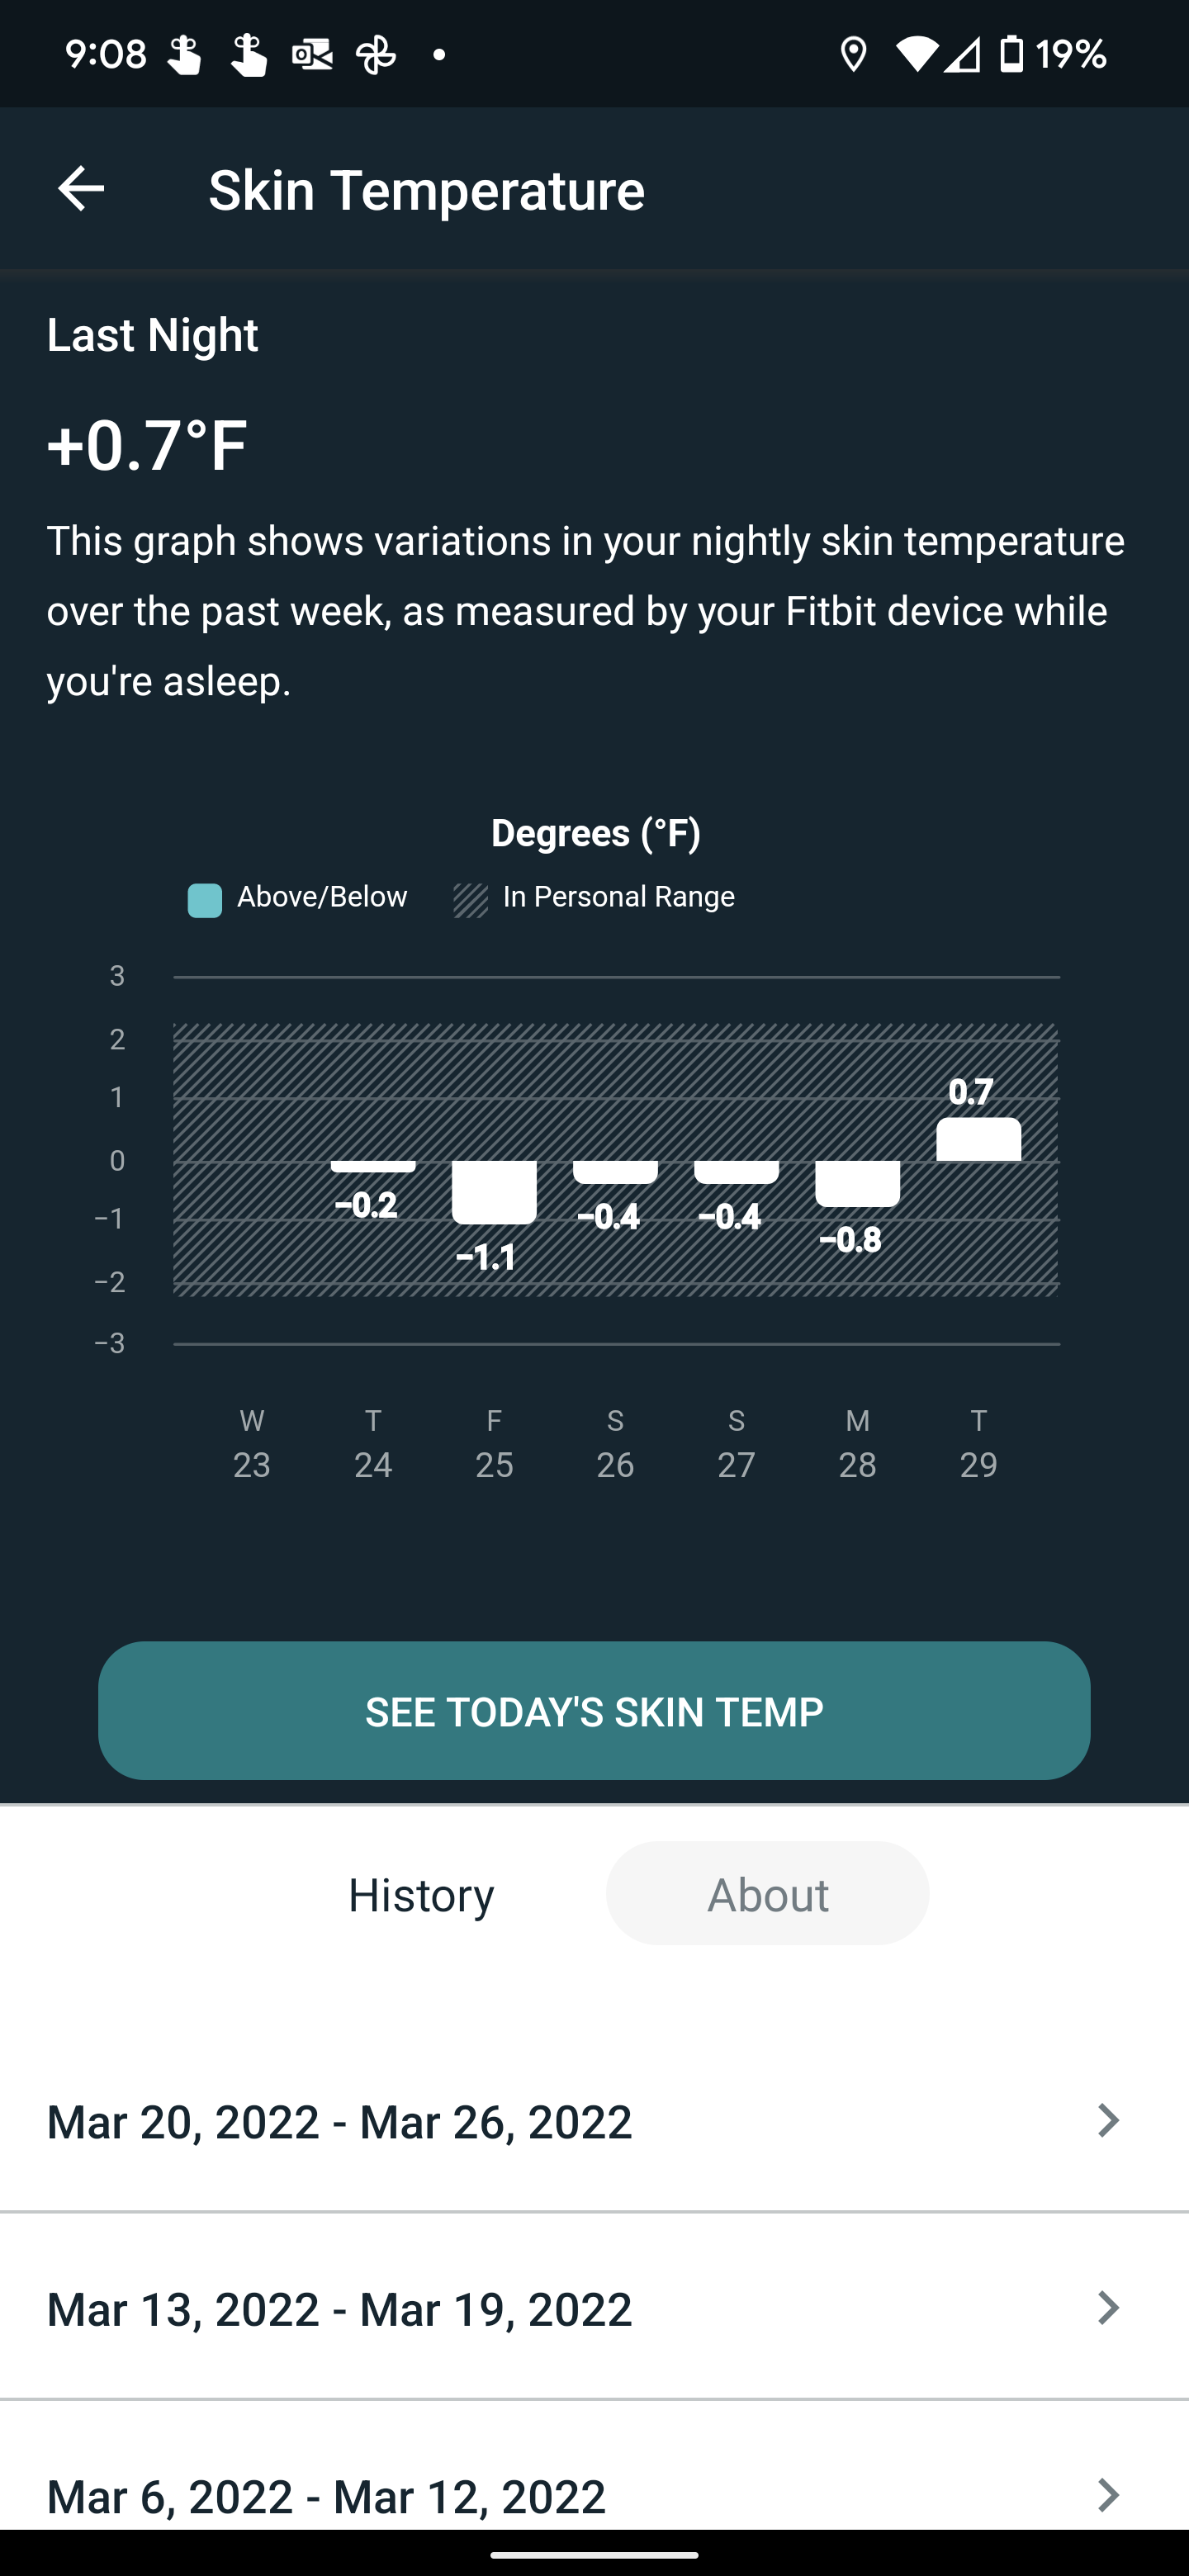
Task: Switch to the About tab
Action: coord(767,1894)
